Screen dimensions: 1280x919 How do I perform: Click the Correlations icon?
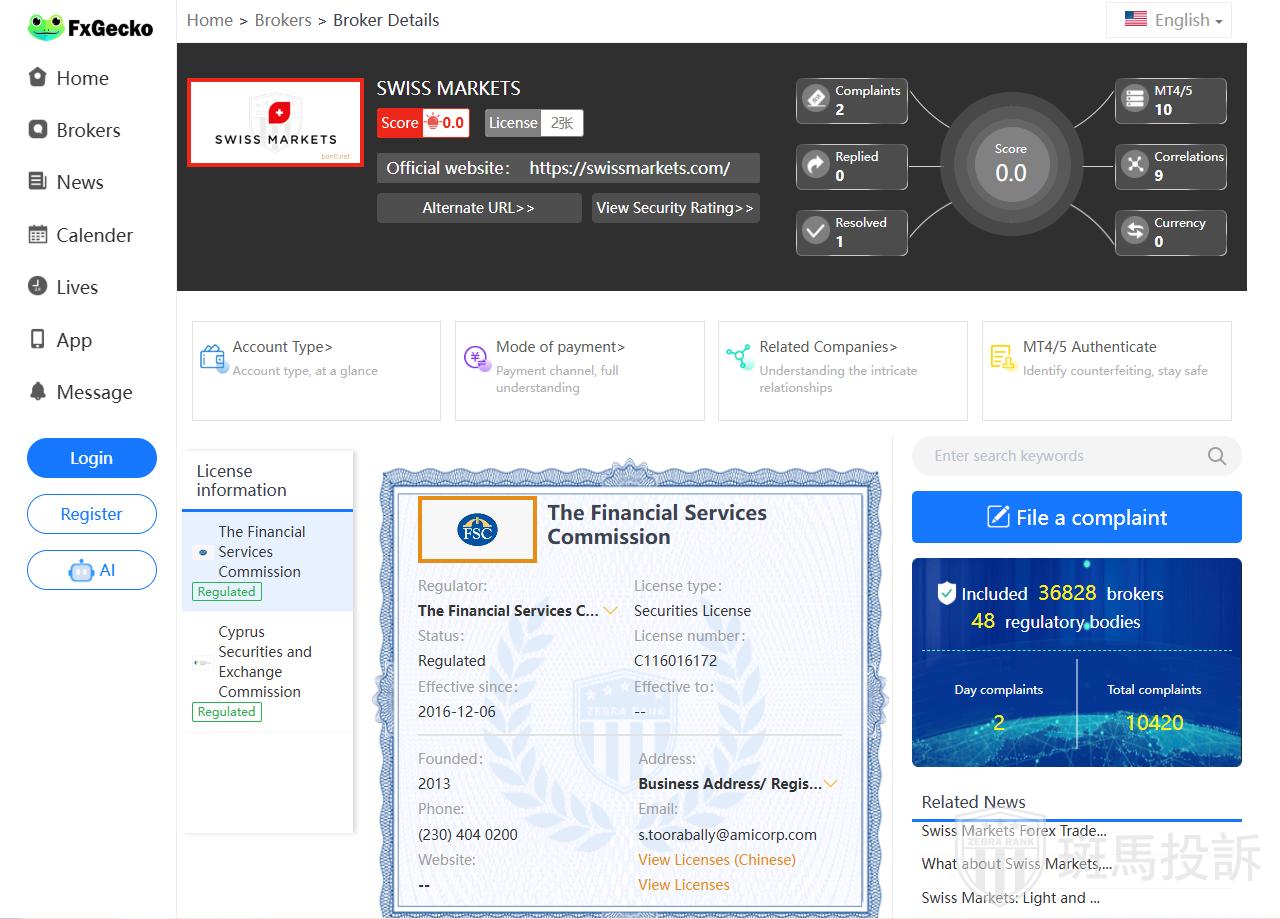pyautogui.click(x=1134, y=166)
